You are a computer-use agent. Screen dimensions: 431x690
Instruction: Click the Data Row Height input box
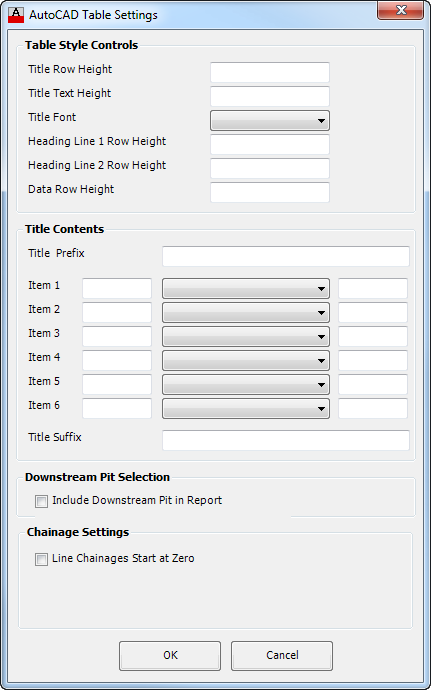270,192
